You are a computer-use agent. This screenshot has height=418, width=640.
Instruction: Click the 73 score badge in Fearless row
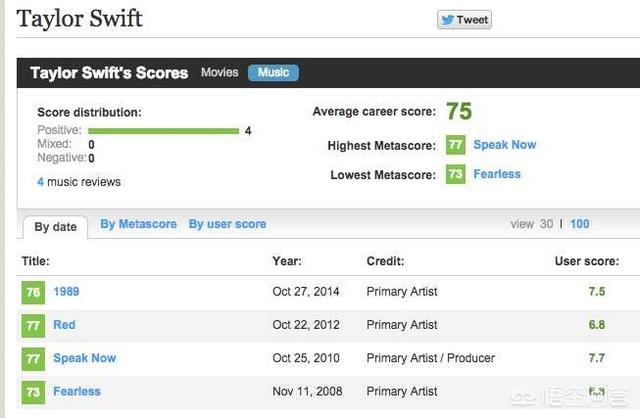pos(33,392)
